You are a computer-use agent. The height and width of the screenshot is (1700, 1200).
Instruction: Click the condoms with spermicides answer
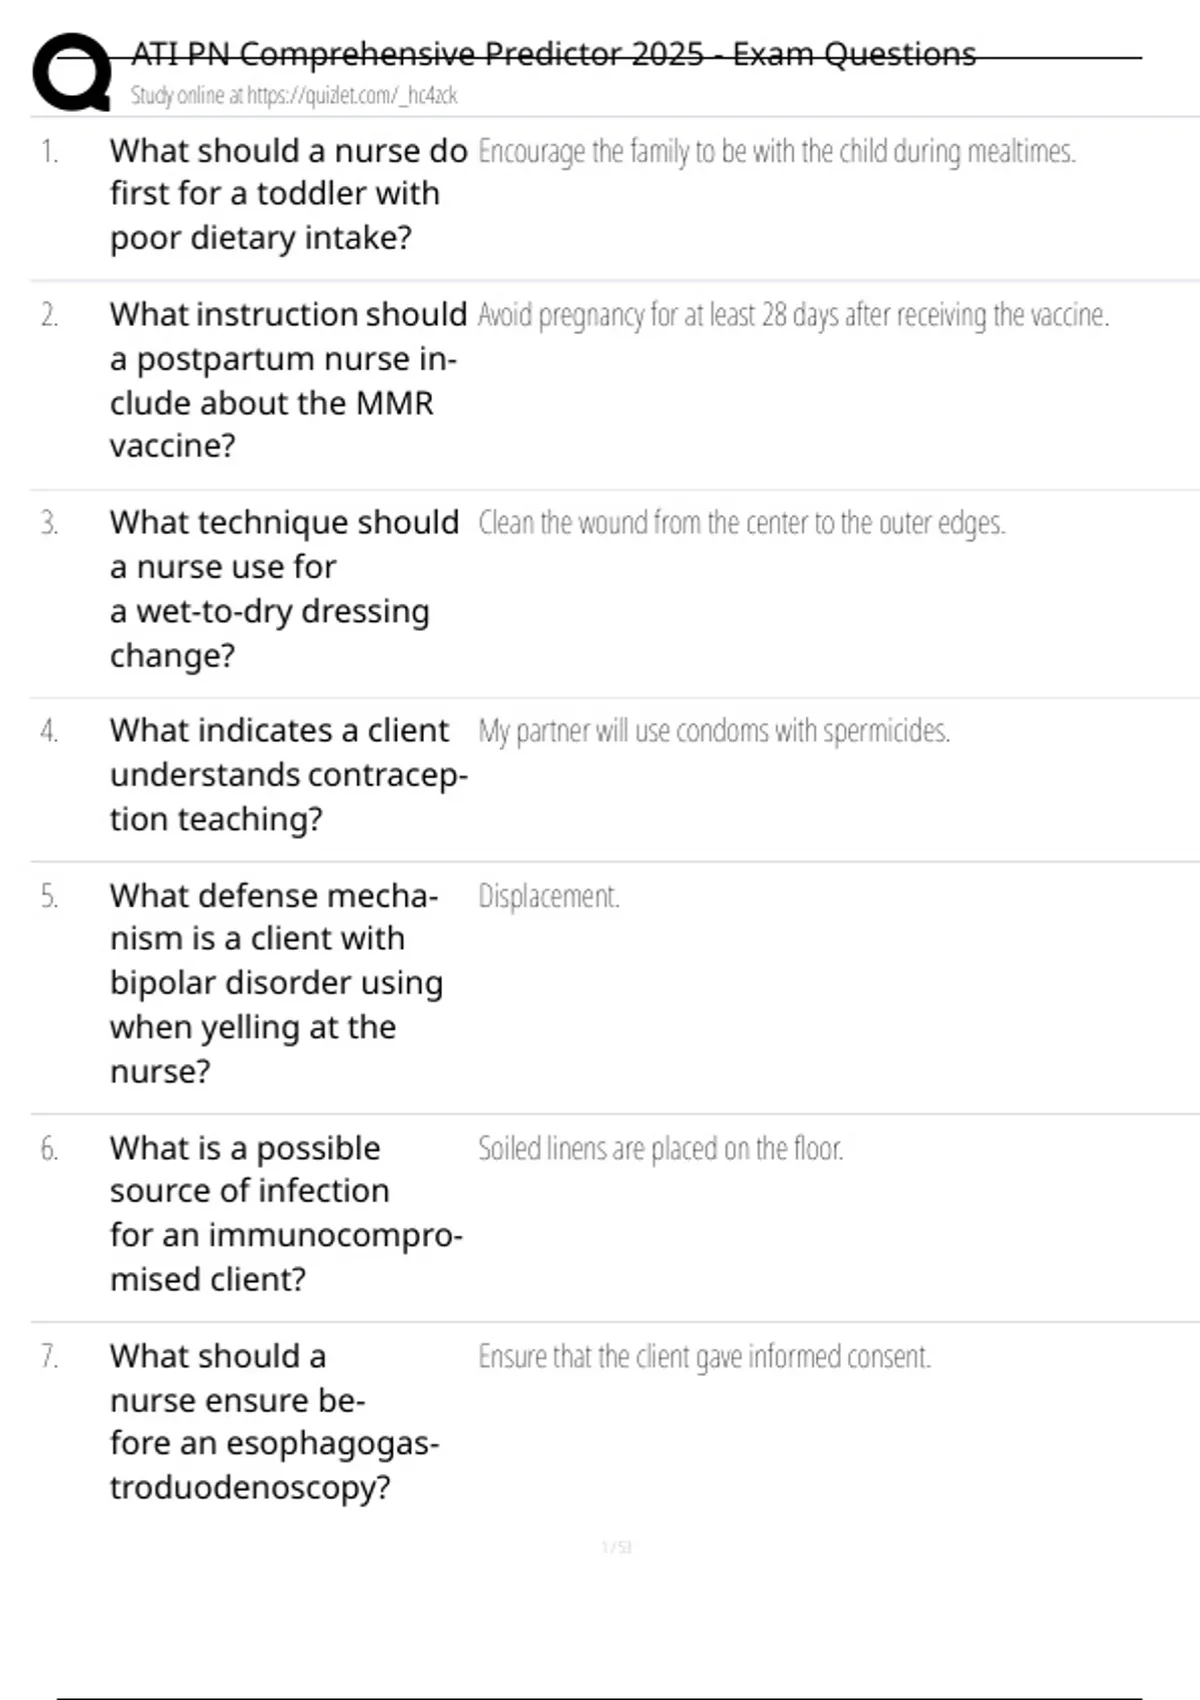click(713, 731)
